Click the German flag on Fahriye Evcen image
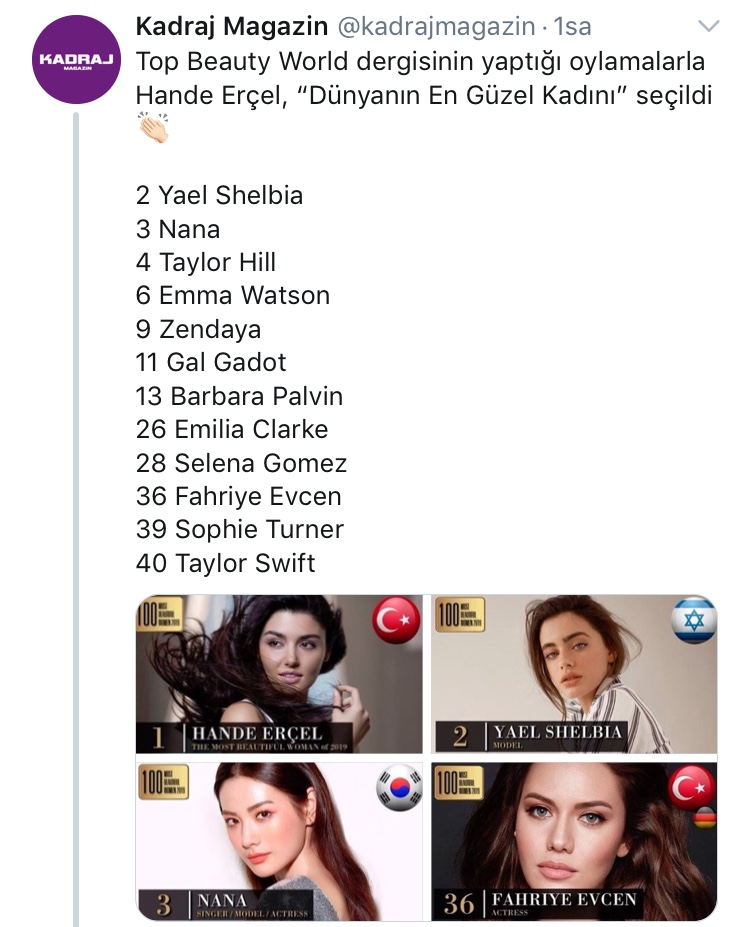Screen dimensions: 750x927 (704, 818)
